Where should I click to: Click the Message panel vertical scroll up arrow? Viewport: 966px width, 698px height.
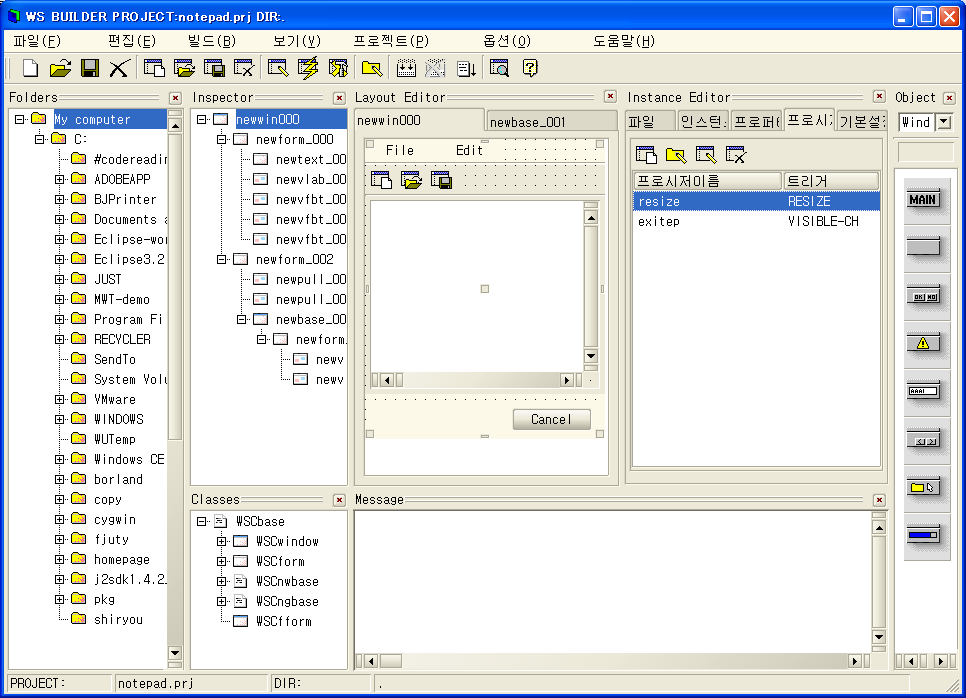coord(879,528)
